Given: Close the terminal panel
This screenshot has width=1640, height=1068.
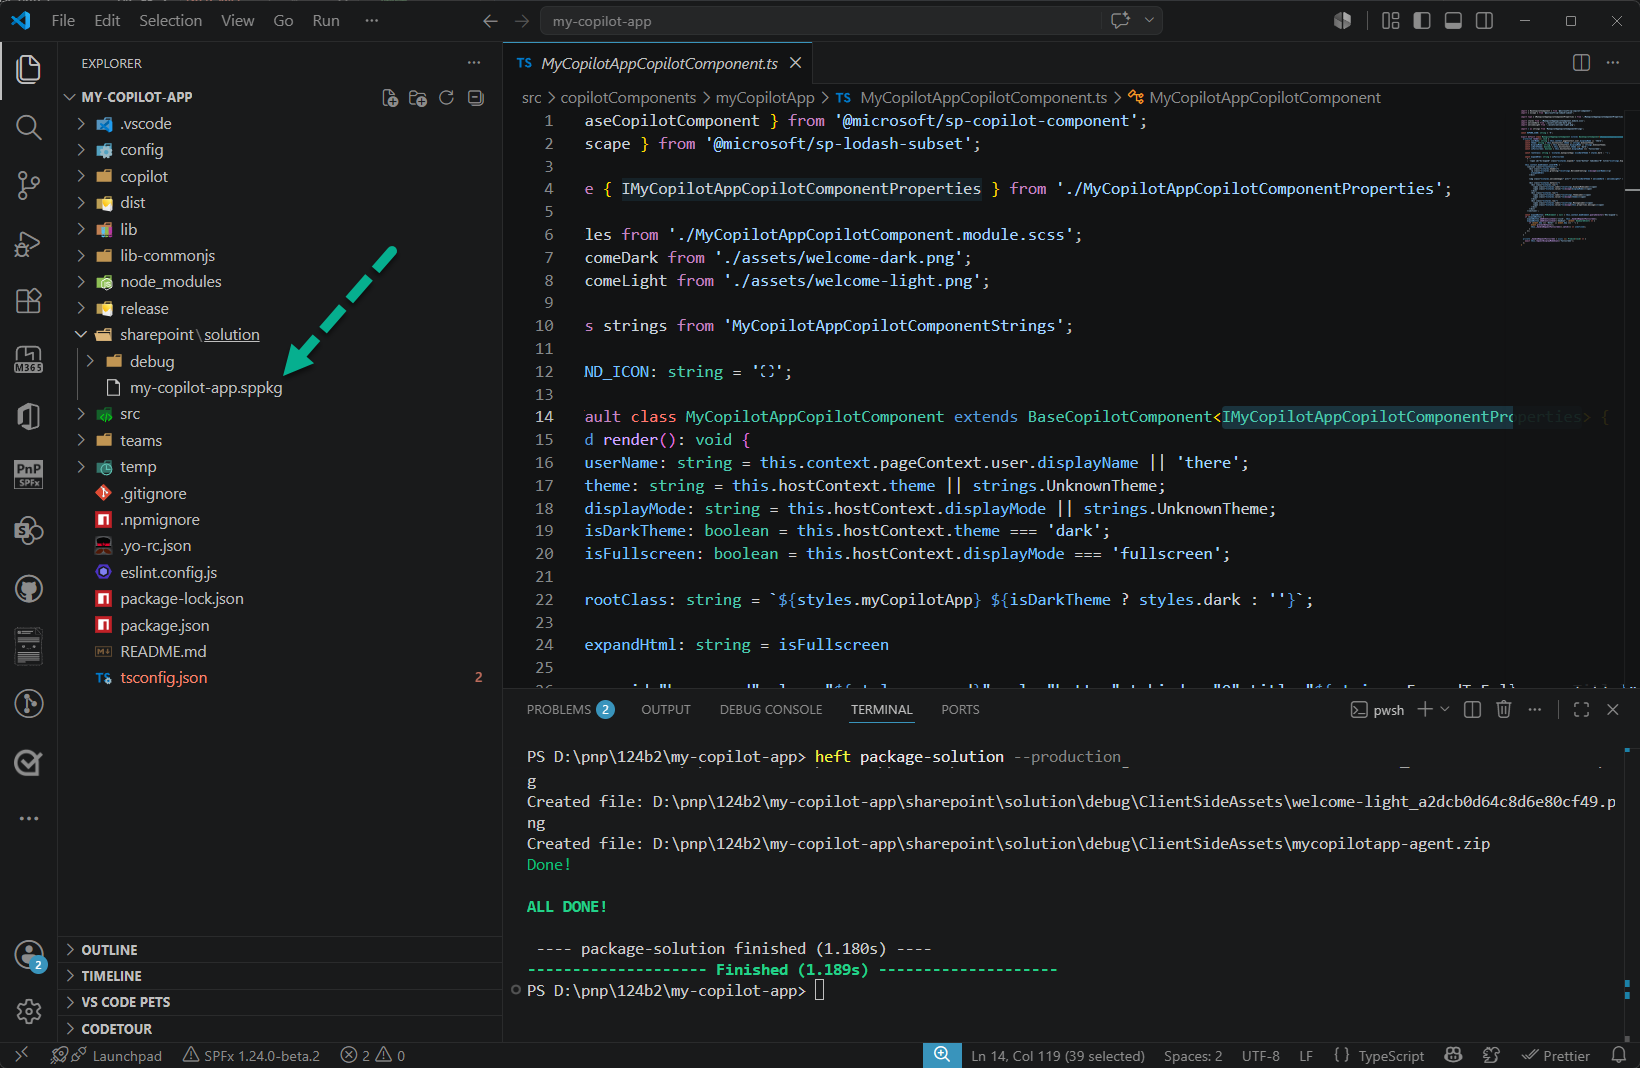Looking at the screenshot, I should [1613, 709].
